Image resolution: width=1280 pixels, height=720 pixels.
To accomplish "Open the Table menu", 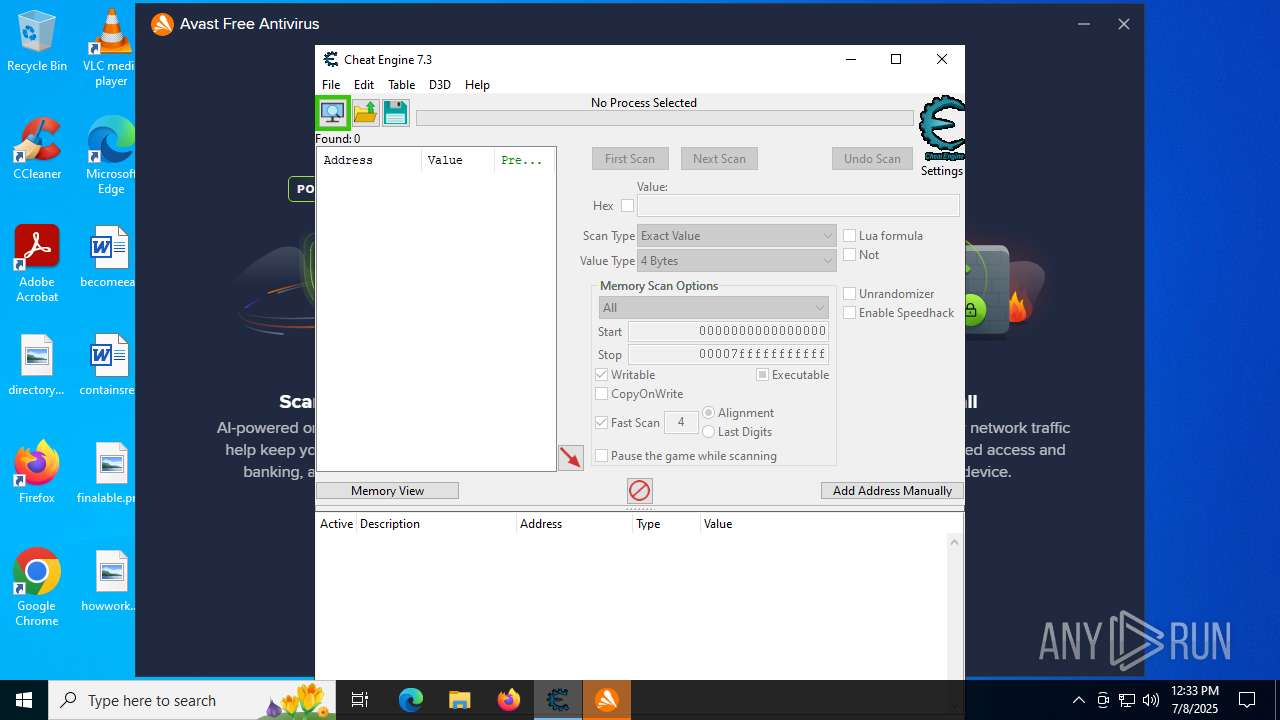I will coord(402,85).
